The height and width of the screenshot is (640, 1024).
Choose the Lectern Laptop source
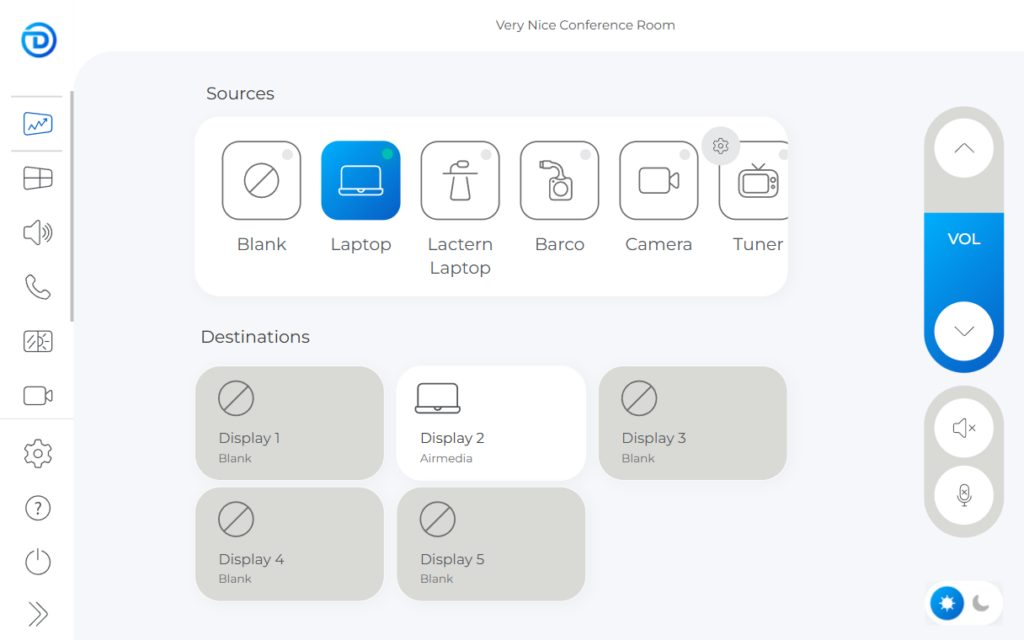(x=460, y=181)
